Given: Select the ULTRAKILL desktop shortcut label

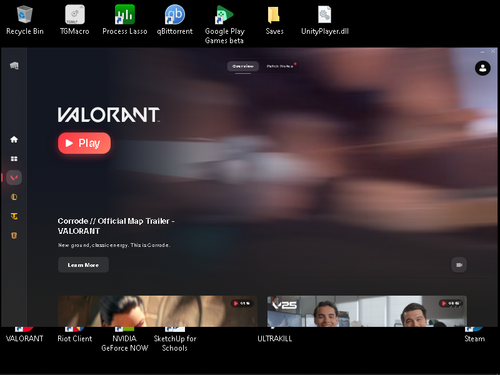Looking at the screenshot, I should (274, 339).
